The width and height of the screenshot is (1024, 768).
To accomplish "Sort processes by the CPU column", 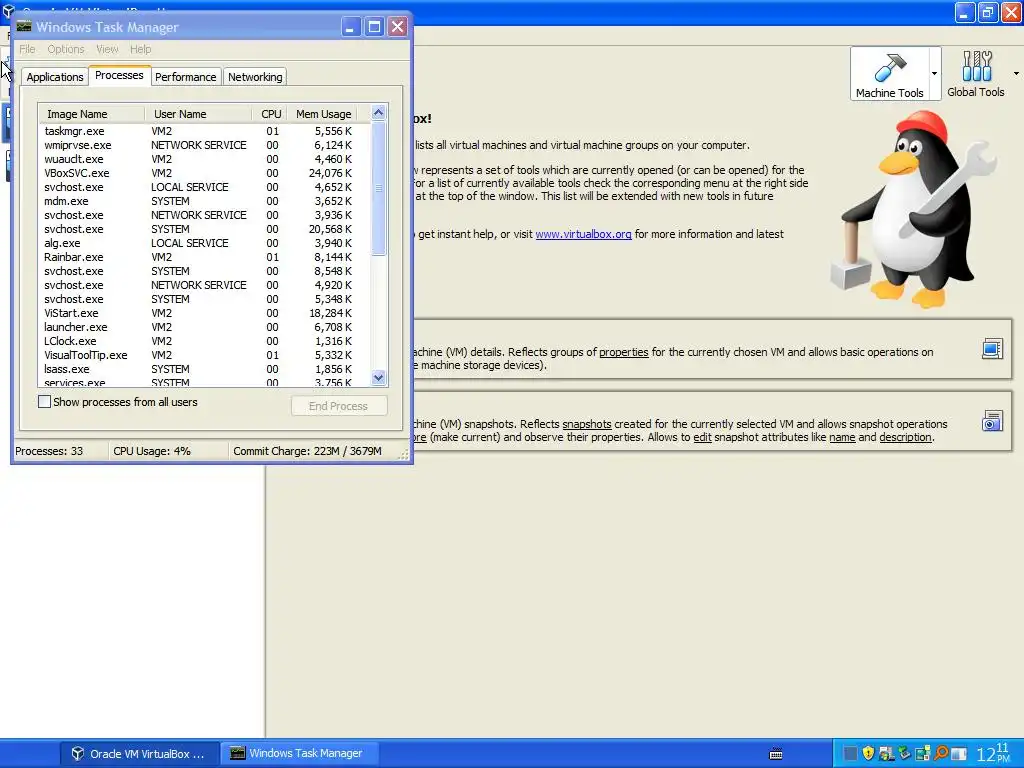I will [270, 114].
